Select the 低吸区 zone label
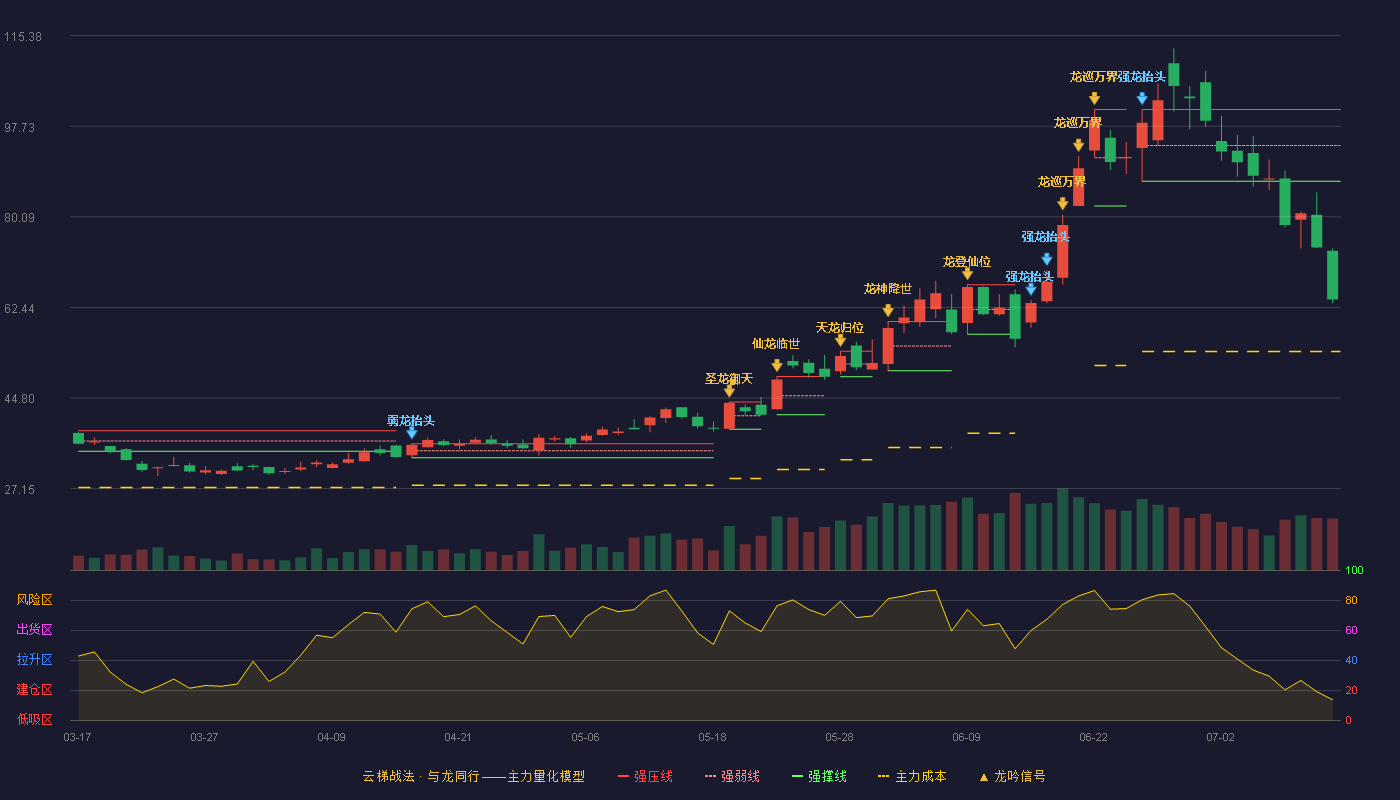 pyautogui.click(x=34, y=719)
